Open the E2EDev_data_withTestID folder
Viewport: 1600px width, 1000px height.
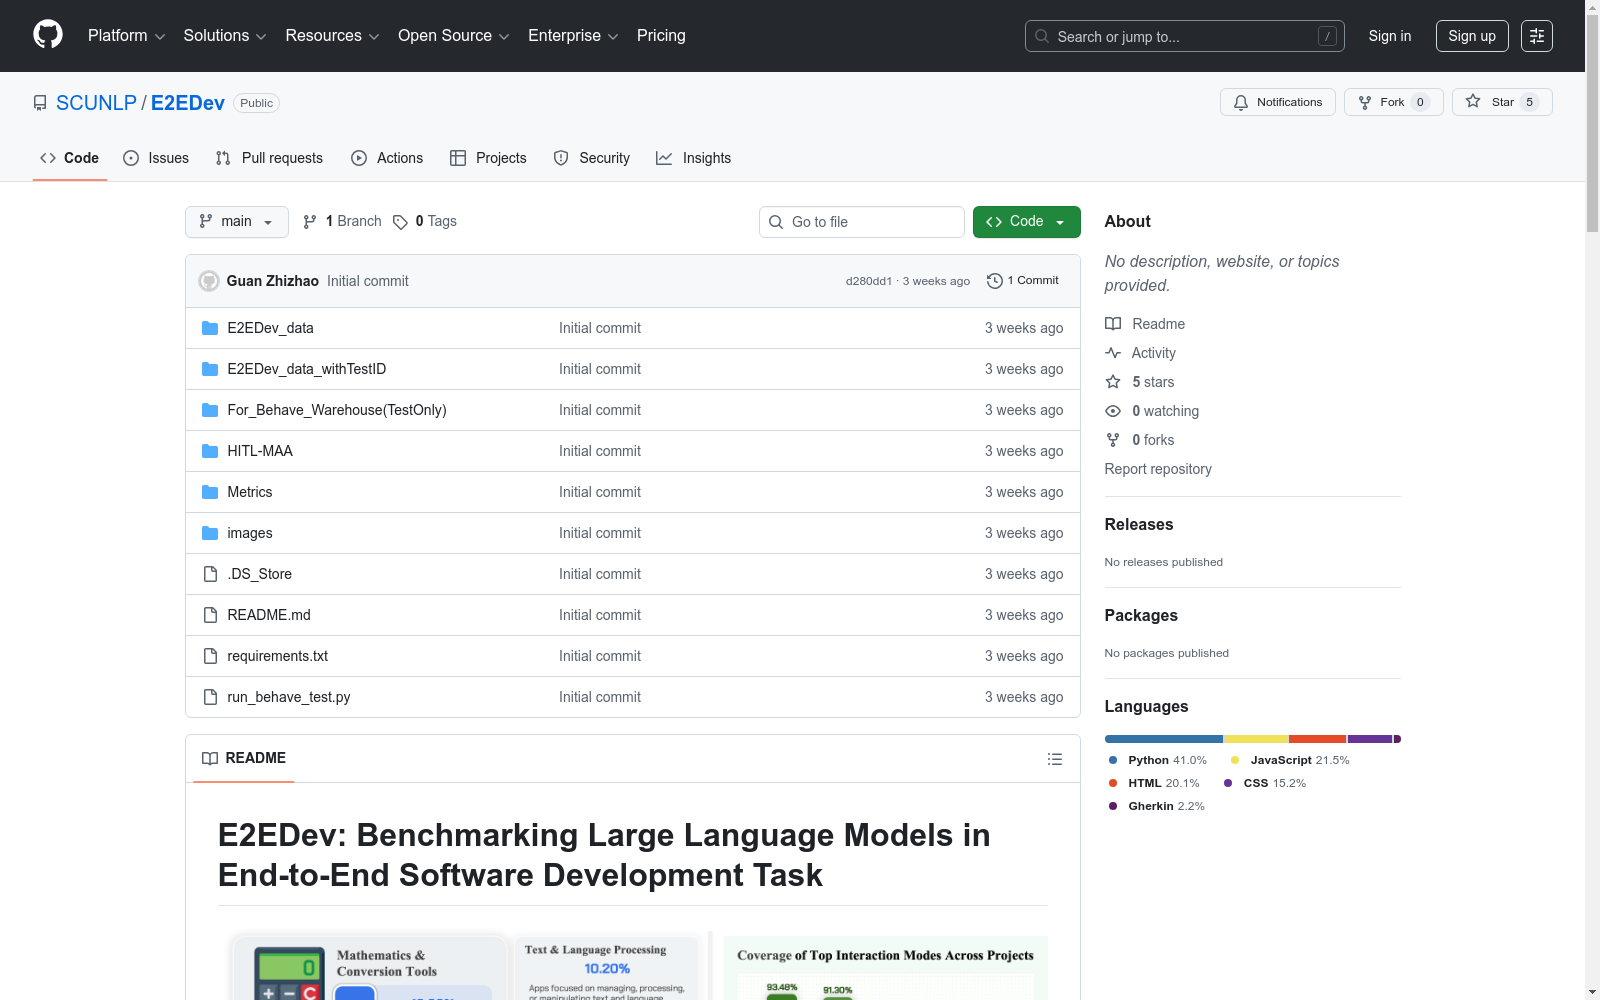(307, 369)
